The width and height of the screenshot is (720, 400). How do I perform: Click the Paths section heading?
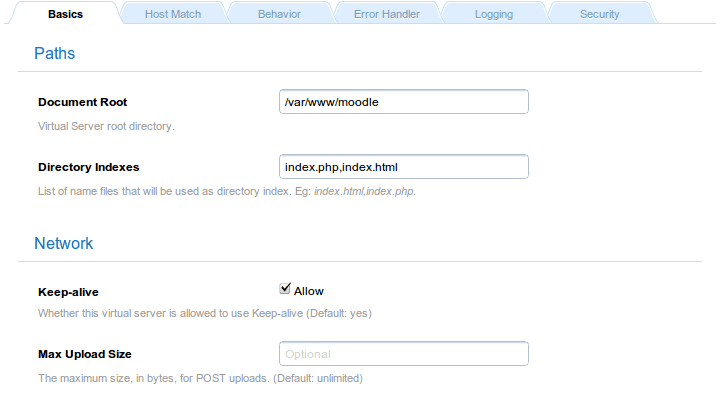[55, 53]
